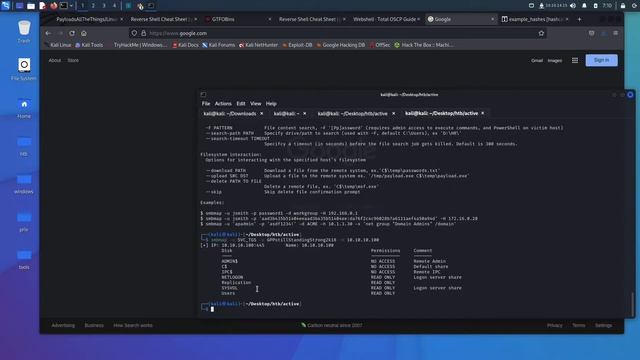This screenshot has width=640, height=360.
Task: Open terminal View menu
Action: [256, 104]
